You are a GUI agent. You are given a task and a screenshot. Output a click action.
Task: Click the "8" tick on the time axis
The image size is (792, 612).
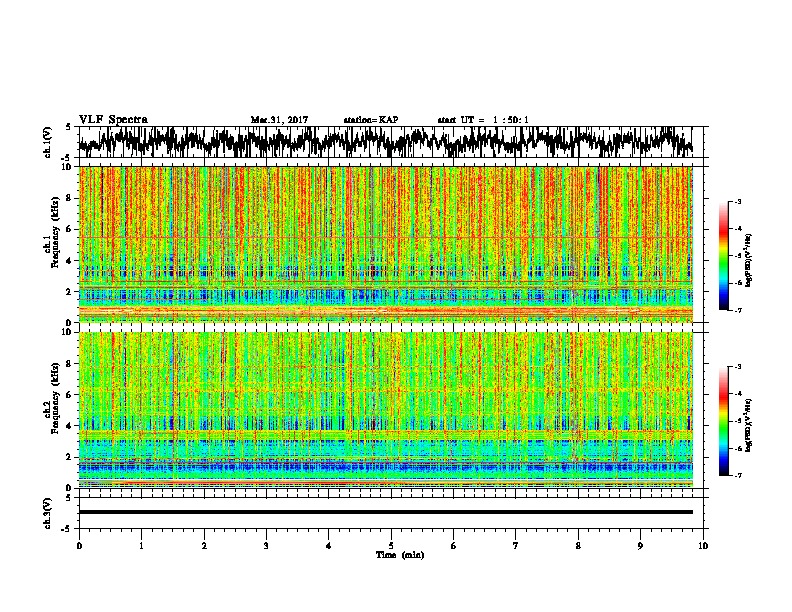578,546
